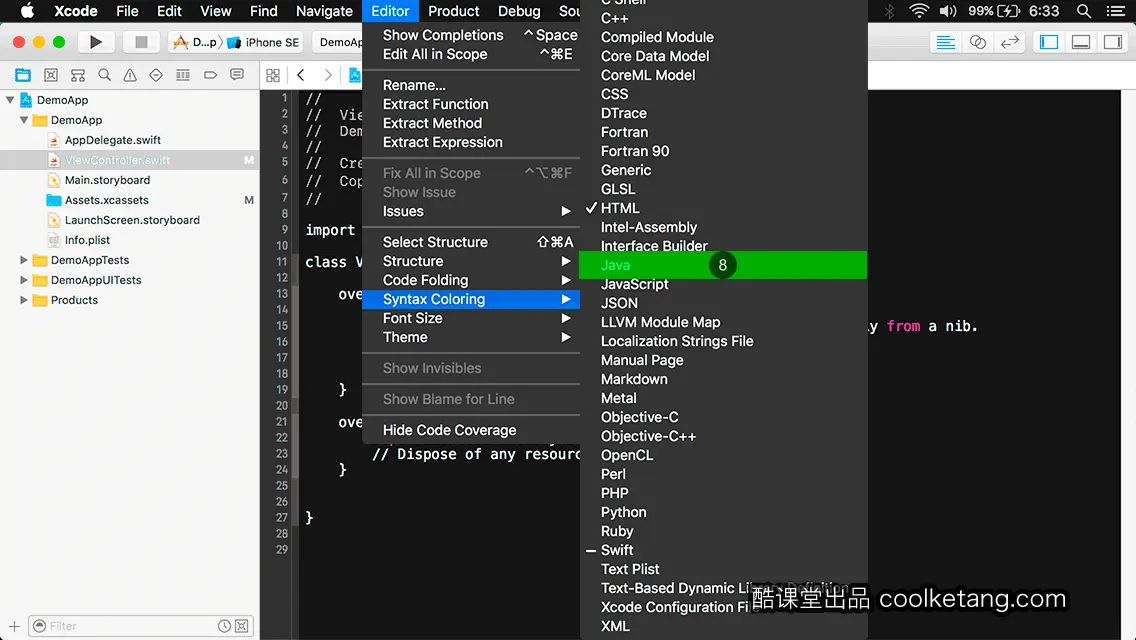Open the Issues submenu
This screenshot has height=640, width=1136.
[471, 211]
